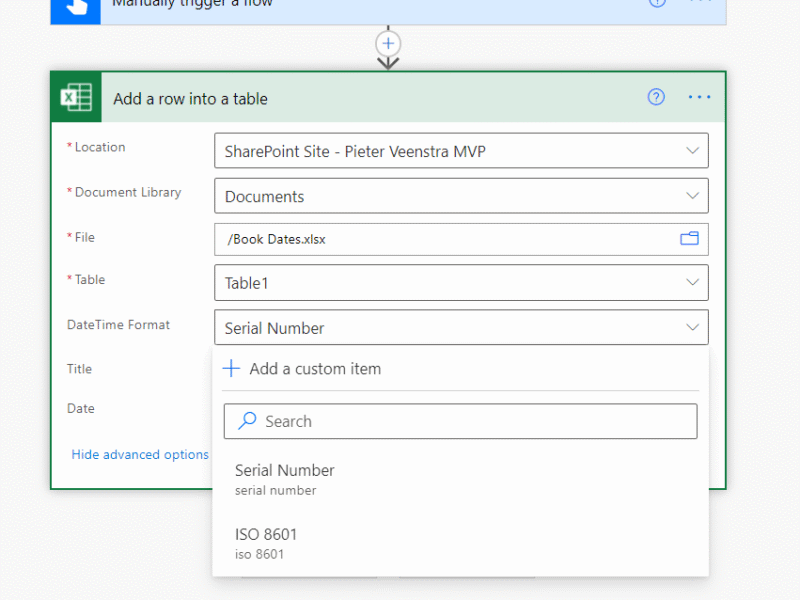
Task: Click the Search field in dropdown
Action: [x=460, y=421]
